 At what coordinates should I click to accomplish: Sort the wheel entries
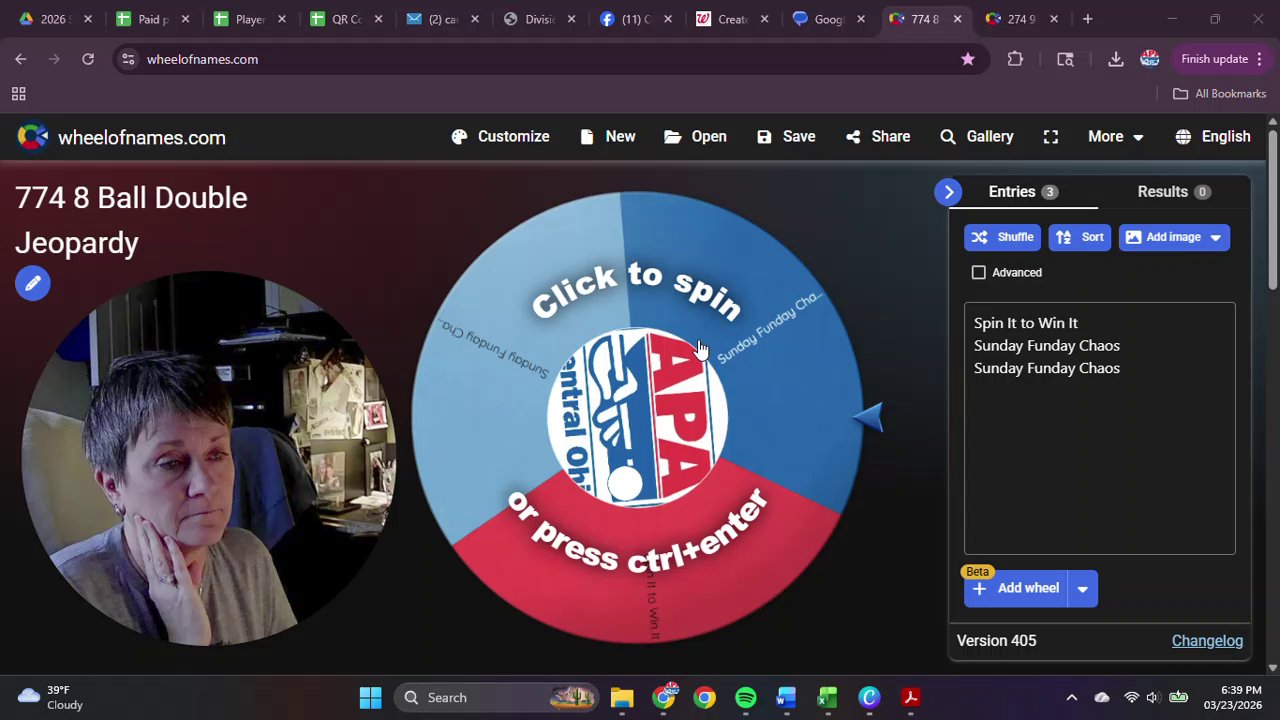tap(1080, 237)
